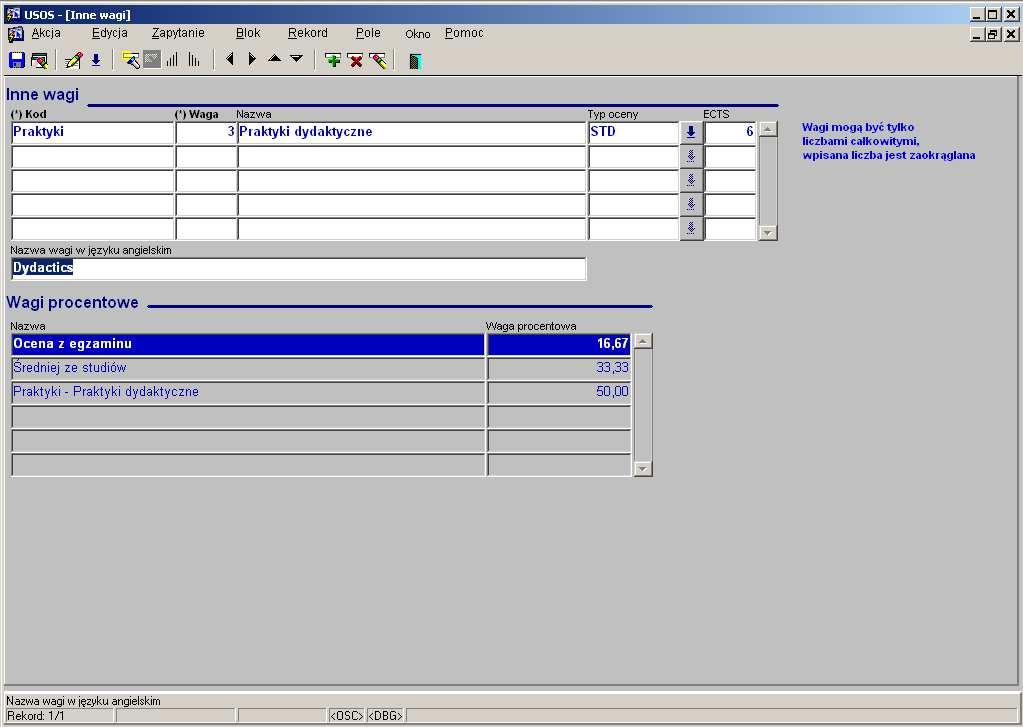Click the ascending bars sort icon
The width and height of the screenshot is (1023, 727).
(172, 61)
